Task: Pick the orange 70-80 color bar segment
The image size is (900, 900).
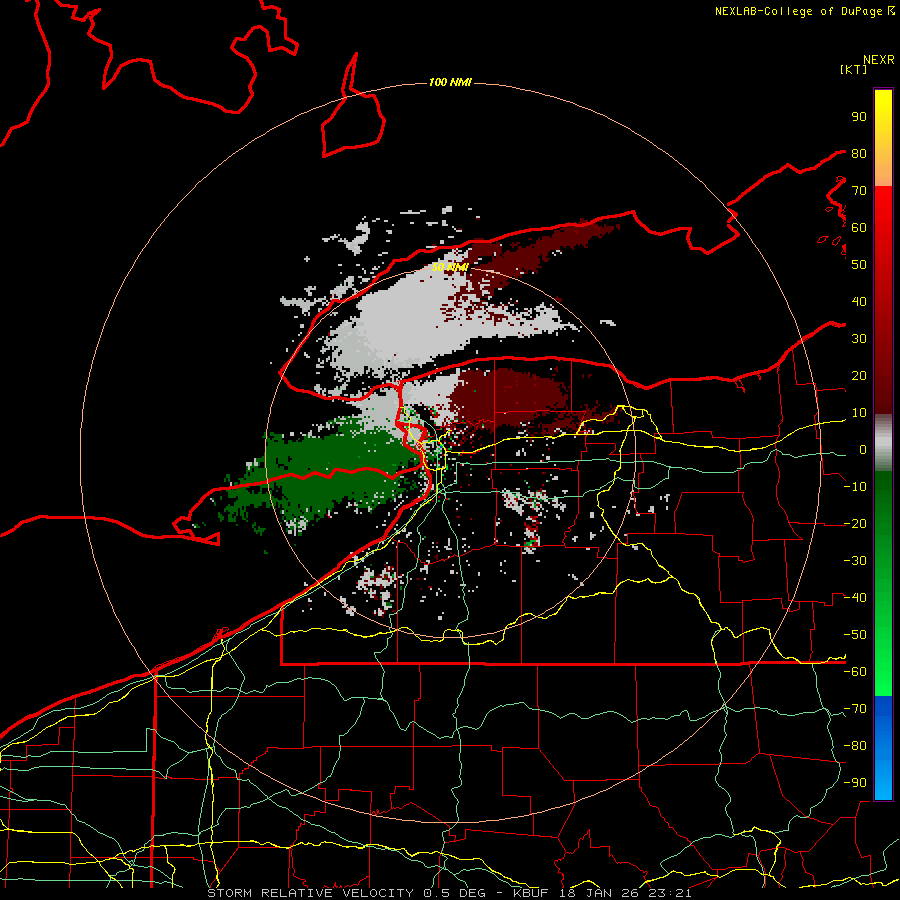Action: 883,171
